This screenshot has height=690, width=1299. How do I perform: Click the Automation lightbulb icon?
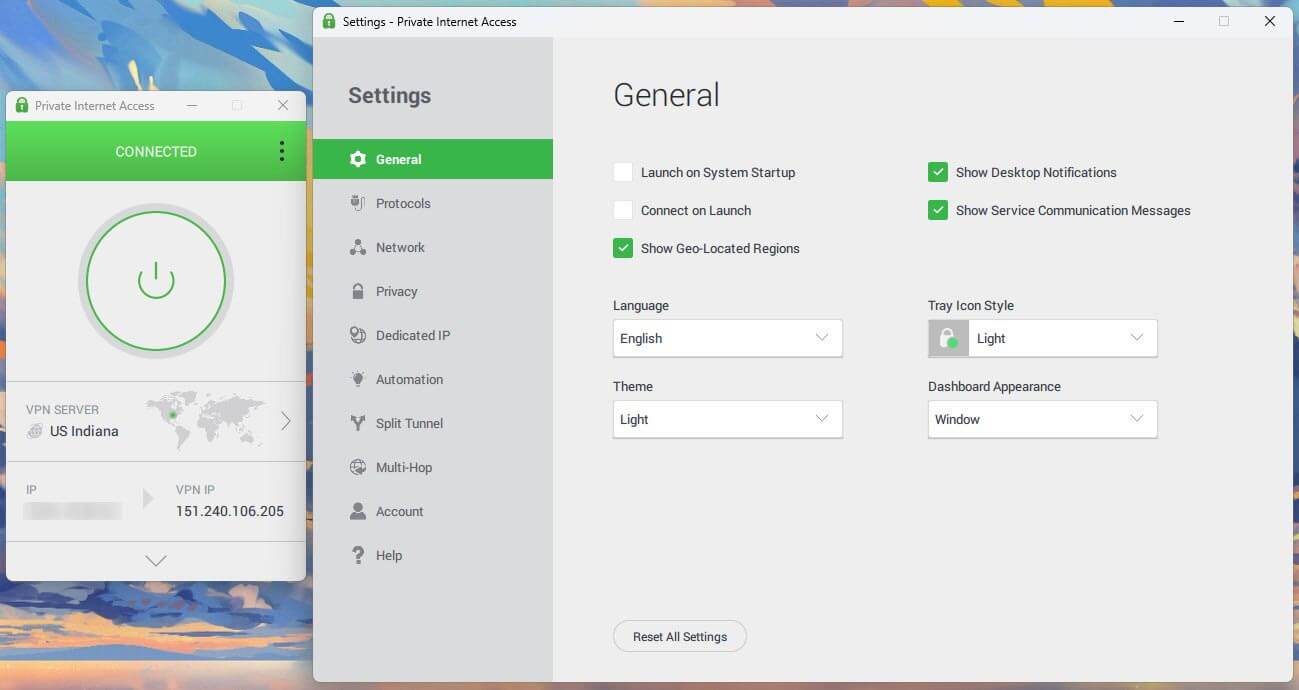point(358,379)
